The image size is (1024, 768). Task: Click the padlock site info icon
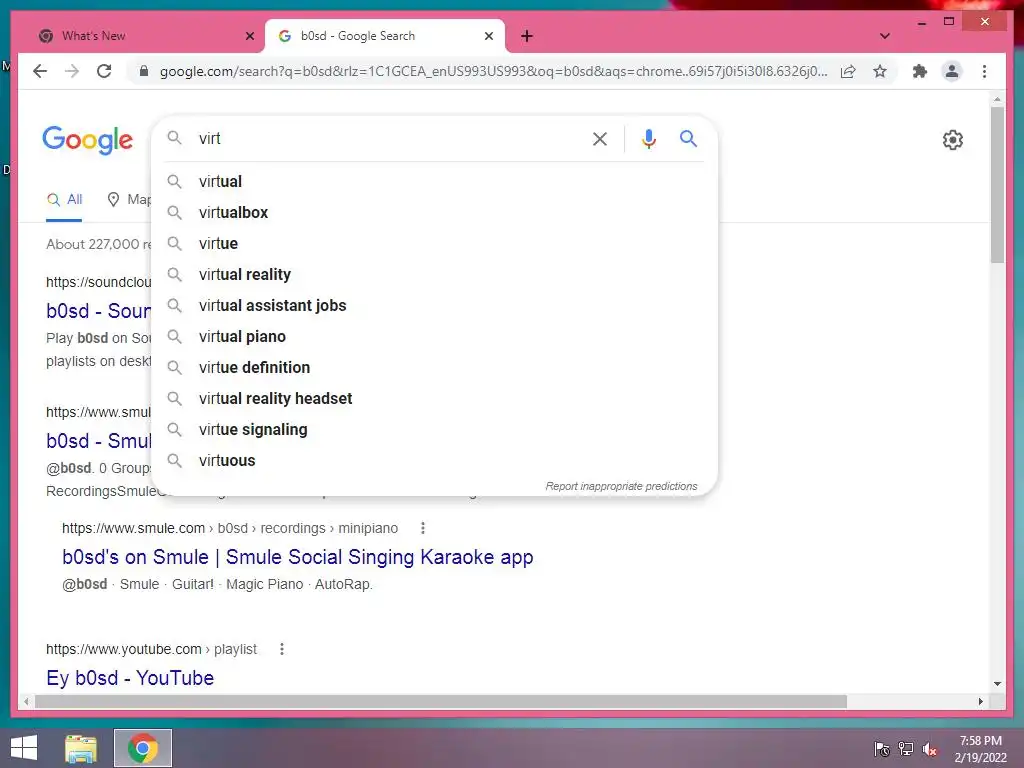144,71
